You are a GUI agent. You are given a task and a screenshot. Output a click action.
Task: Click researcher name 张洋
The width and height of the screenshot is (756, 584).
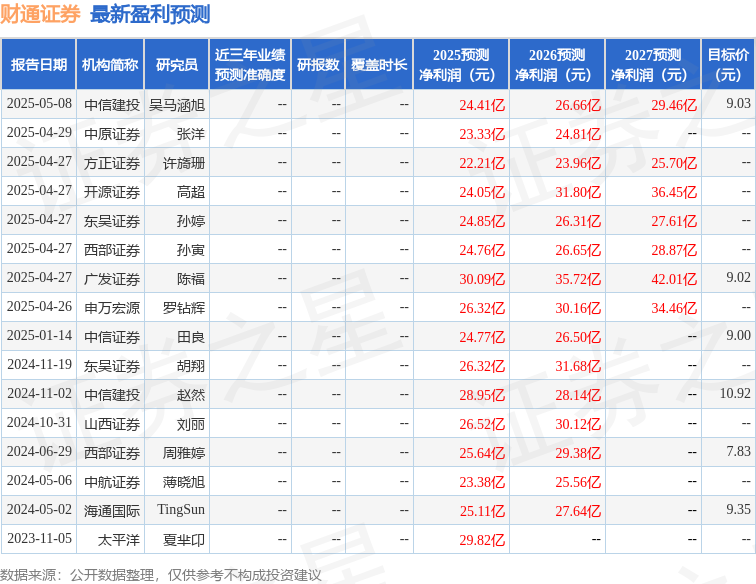[x=191, y=134]
